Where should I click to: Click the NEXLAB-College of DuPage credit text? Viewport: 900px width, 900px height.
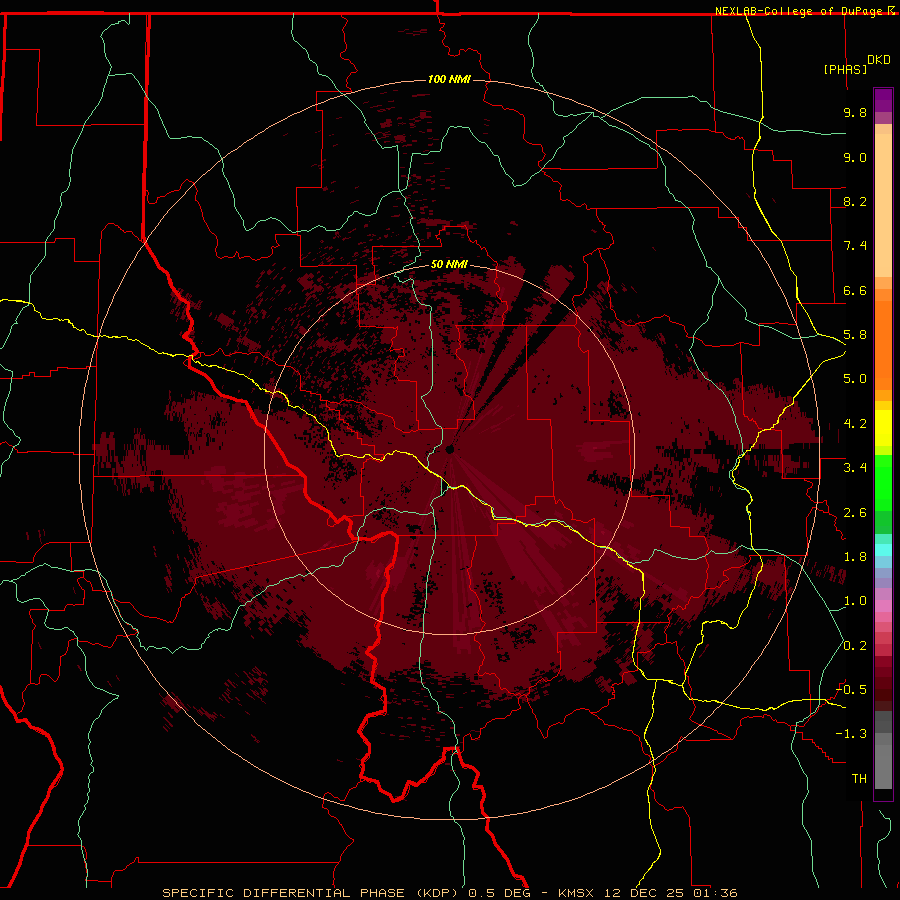point(800,11)
